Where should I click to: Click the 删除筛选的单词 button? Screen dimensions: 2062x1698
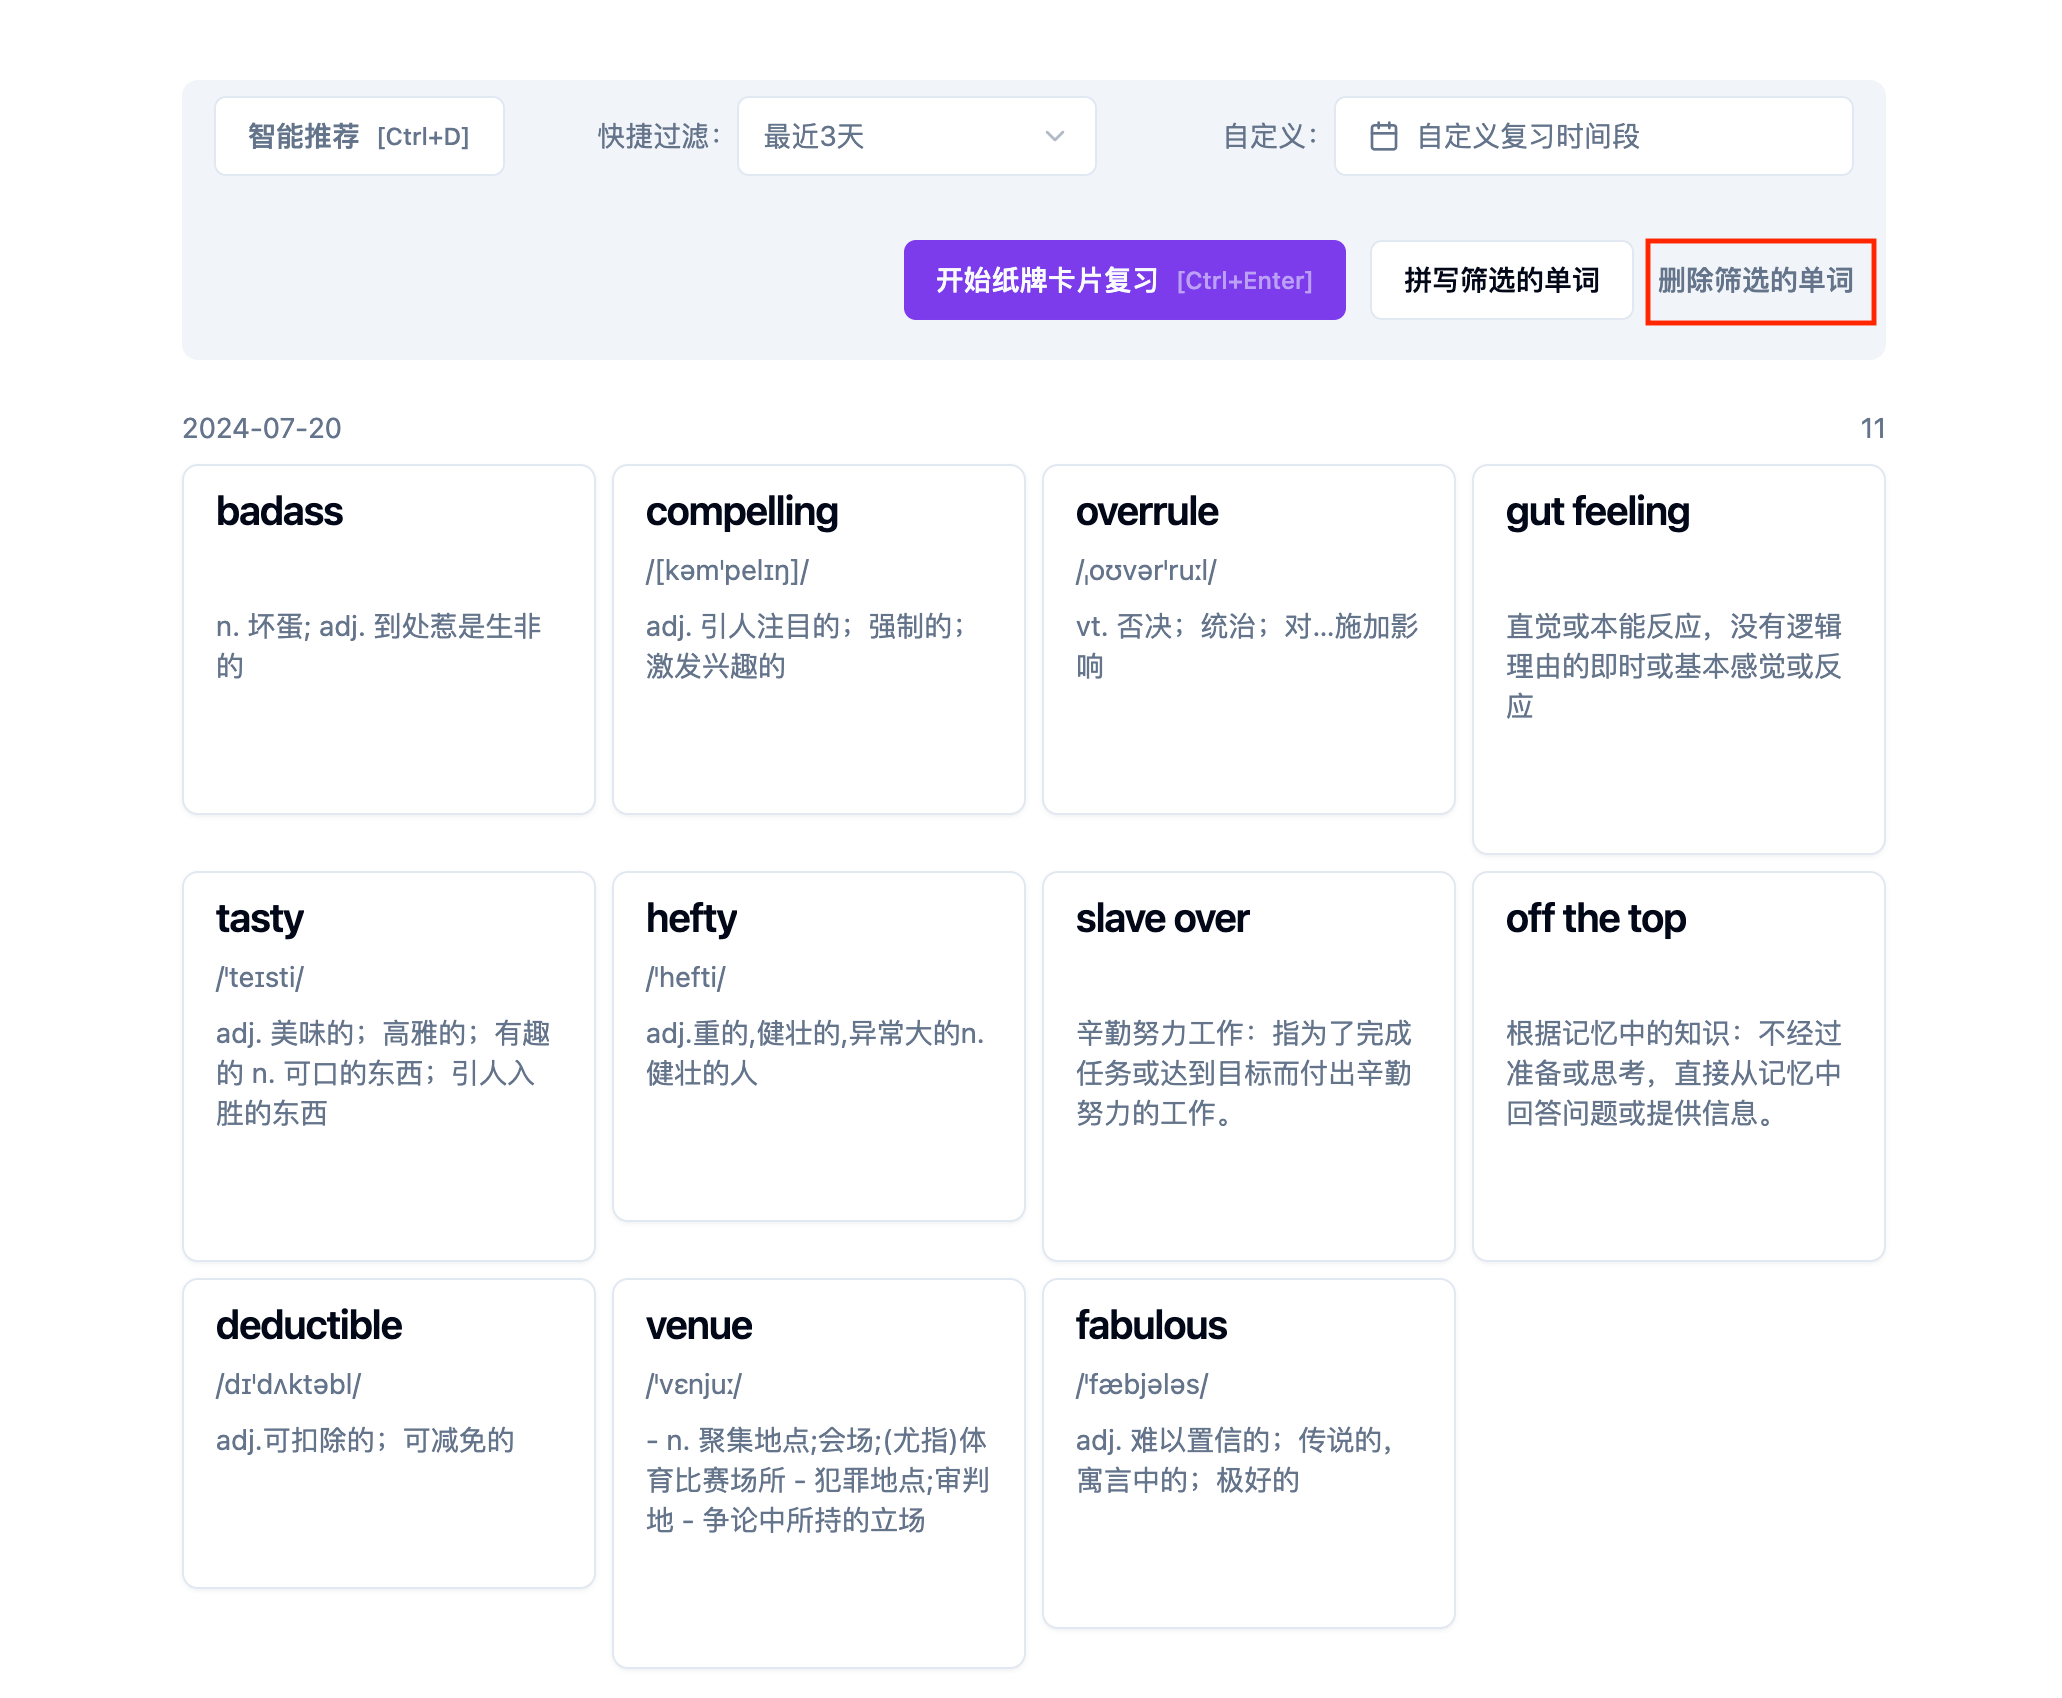pyautogui.click(x=1756, y=280)
